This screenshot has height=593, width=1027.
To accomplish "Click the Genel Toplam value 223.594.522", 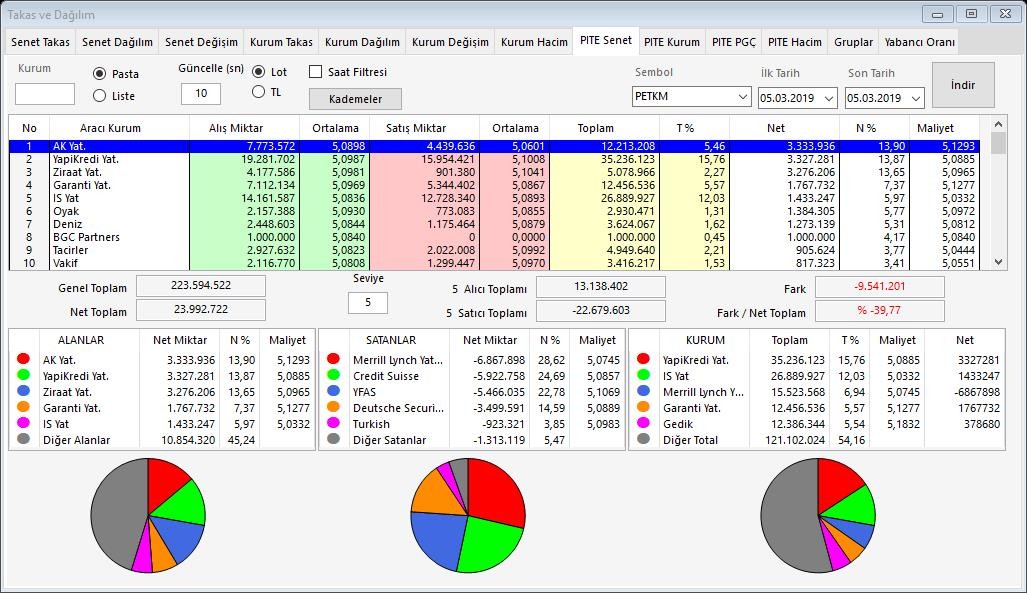I will click(x=200, y=286).
